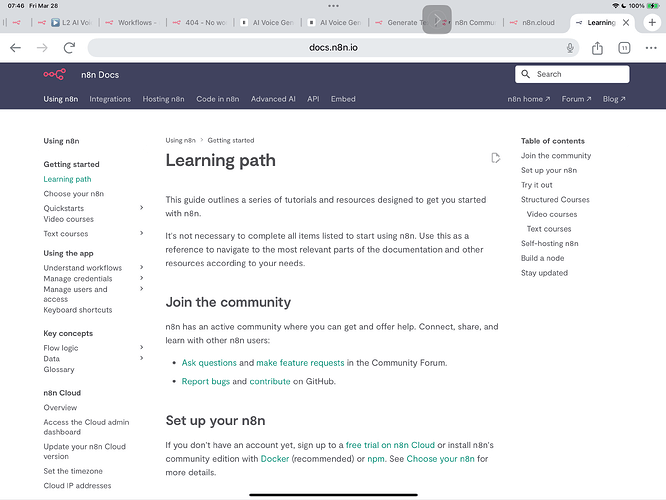Open the Forum external link

point(576,99)
